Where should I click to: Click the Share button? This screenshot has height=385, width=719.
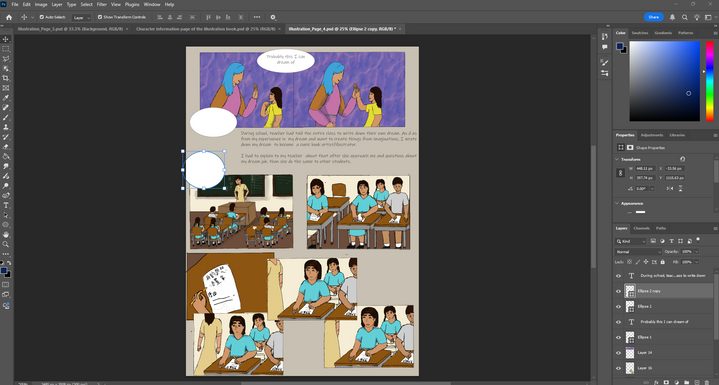pyautogui.click(x=653, y=17)
